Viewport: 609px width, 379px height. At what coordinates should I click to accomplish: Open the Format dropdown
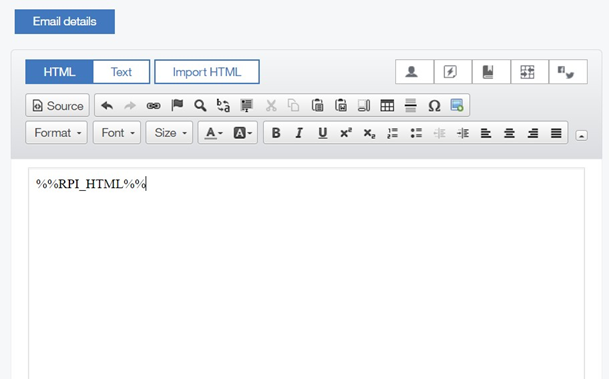tap(57, 133)
